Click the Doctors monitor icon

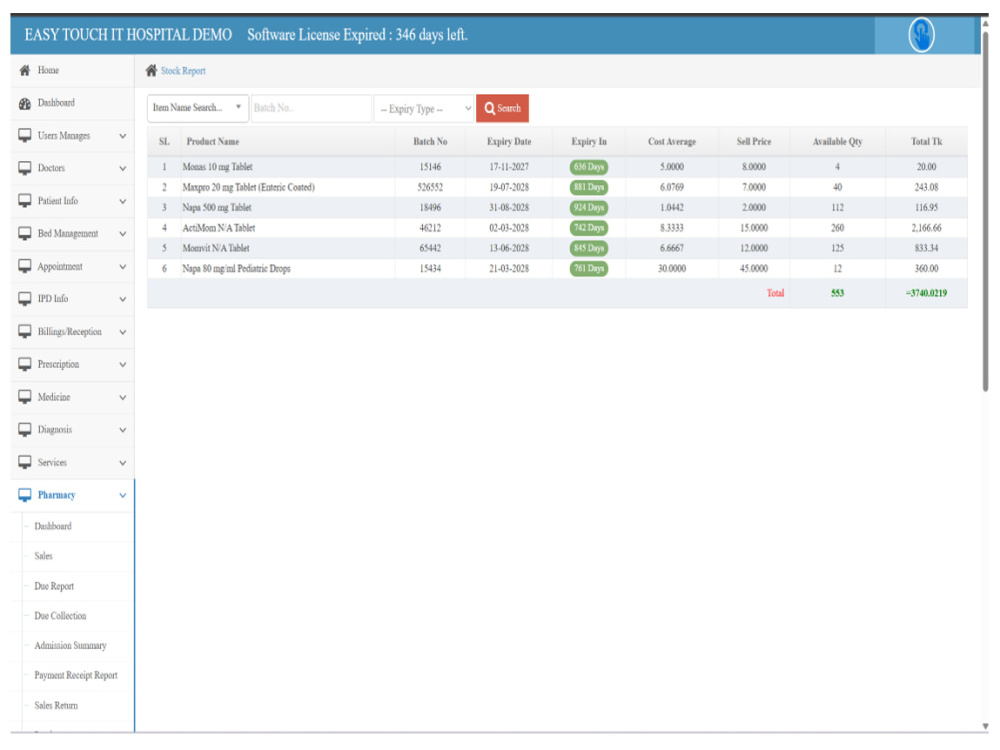pos(24,168)
